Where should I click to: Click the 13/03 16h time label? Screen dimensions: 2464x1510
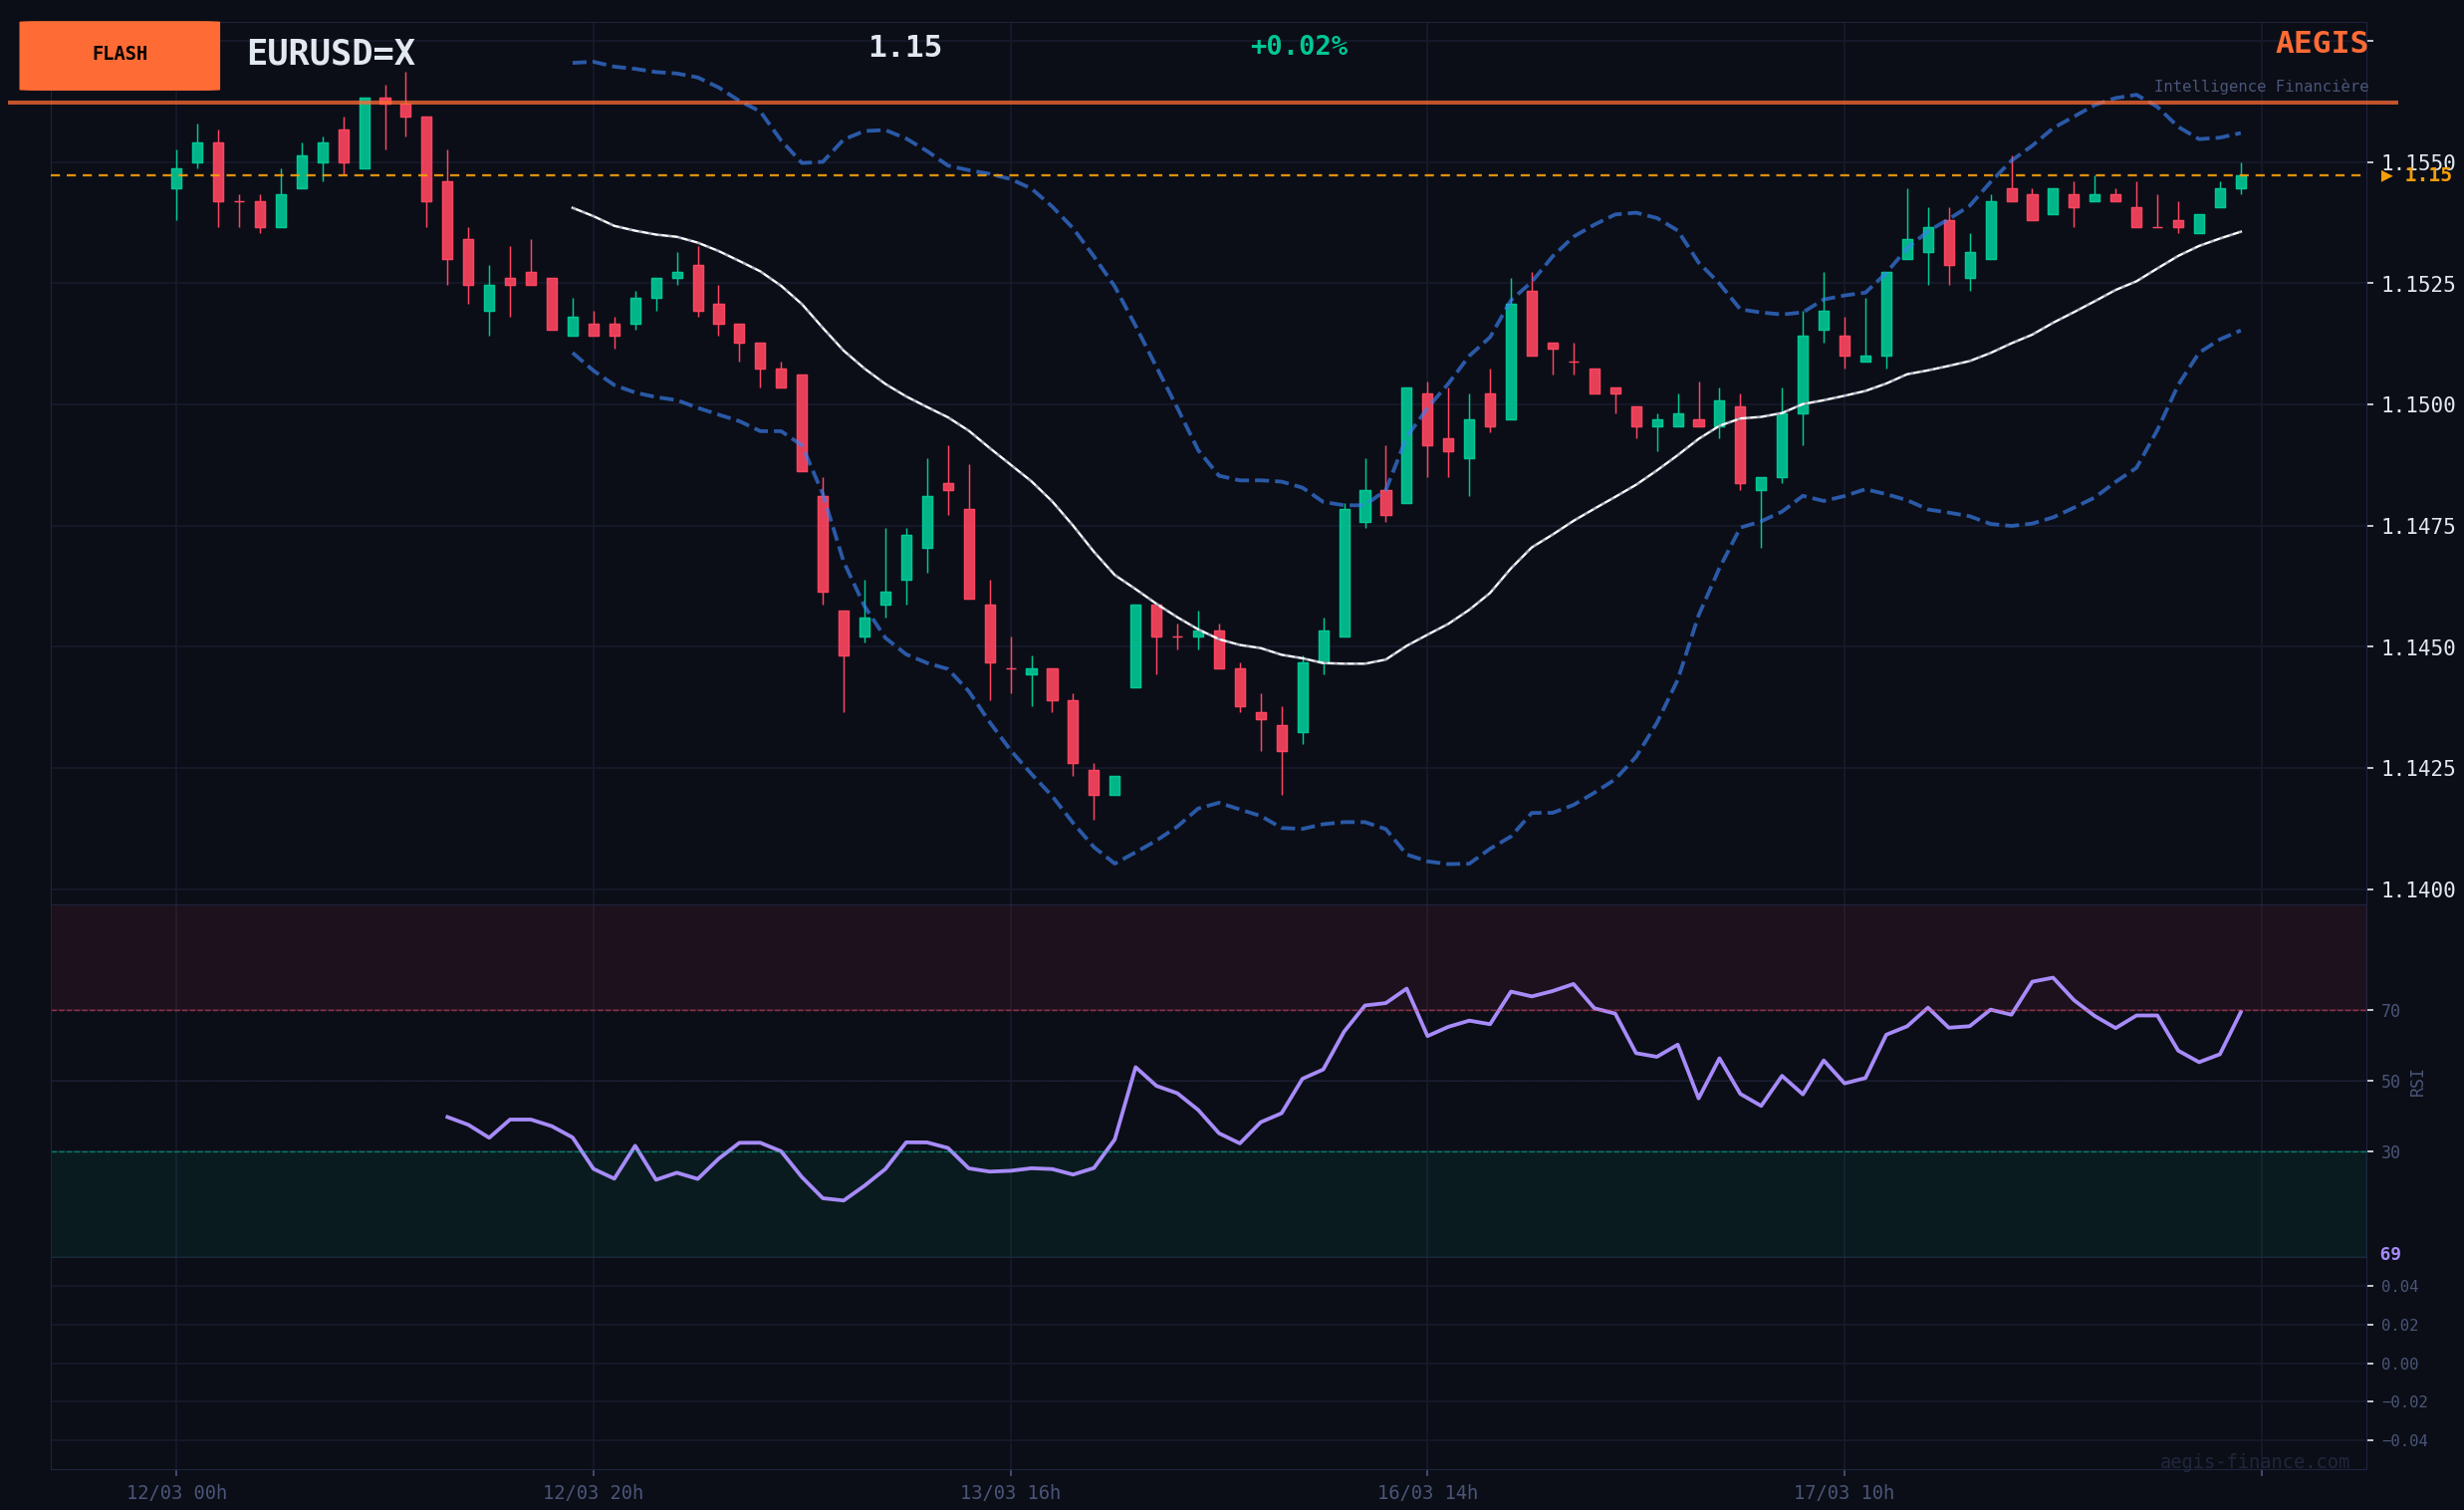coord(1010,1492)
